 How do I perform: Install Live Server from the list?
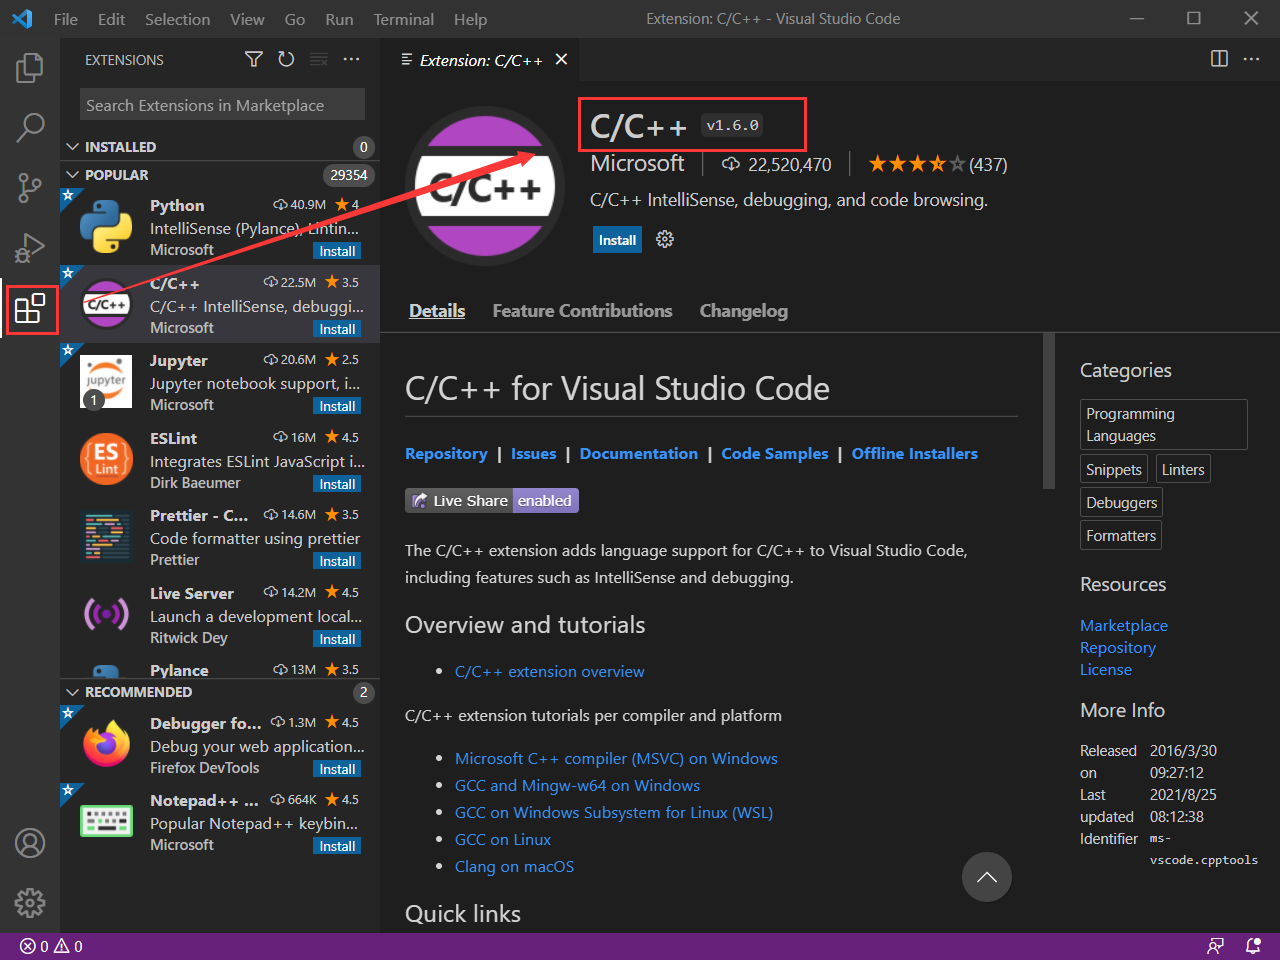coord(337,639)
